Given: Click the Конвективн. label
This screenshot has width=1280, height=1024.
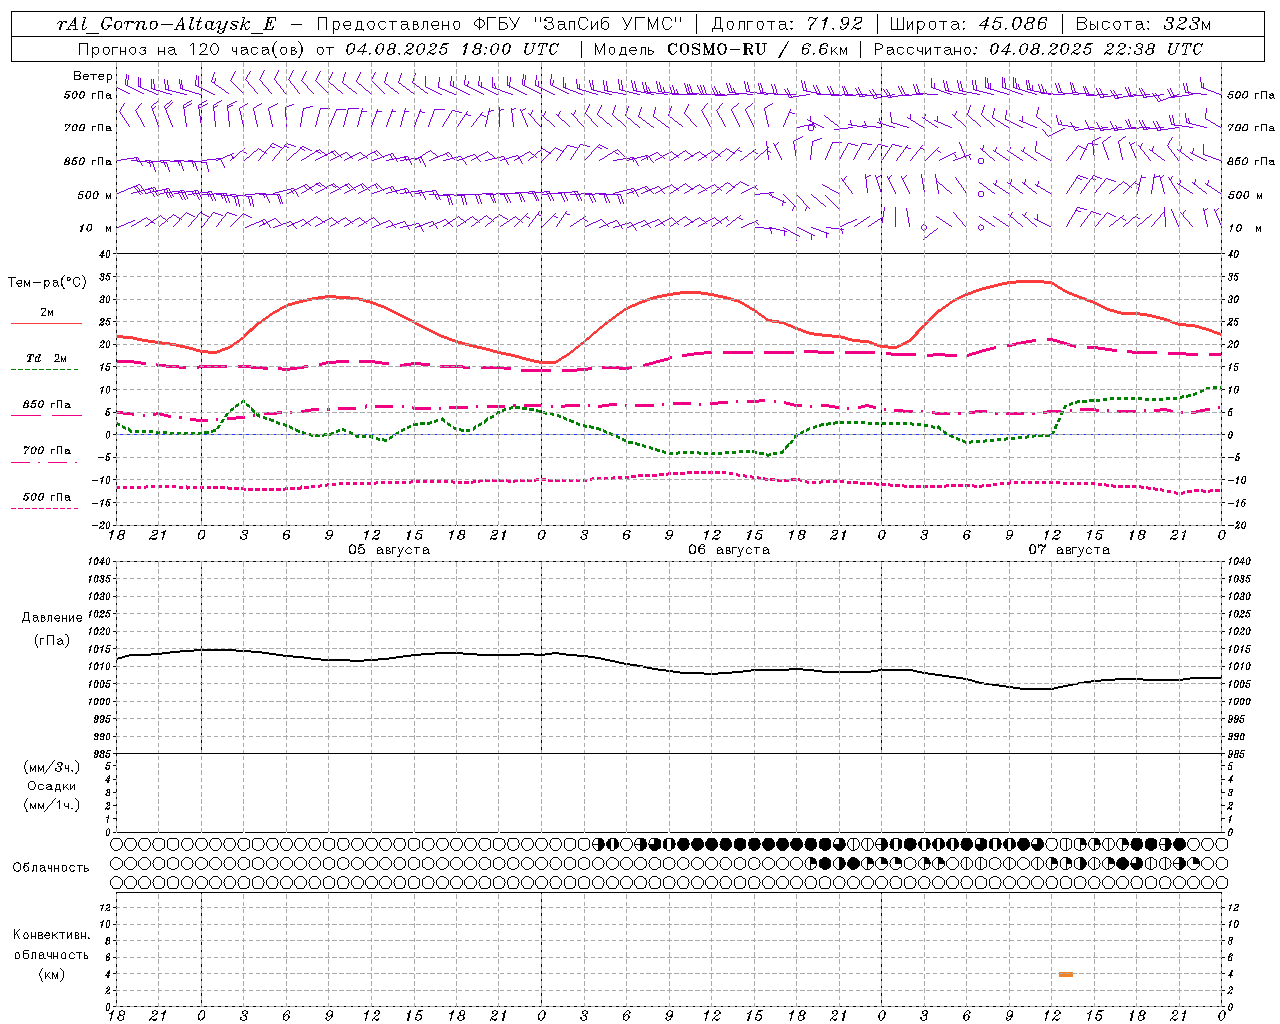Looking at the screenshot, I should [x=51, y=935].
